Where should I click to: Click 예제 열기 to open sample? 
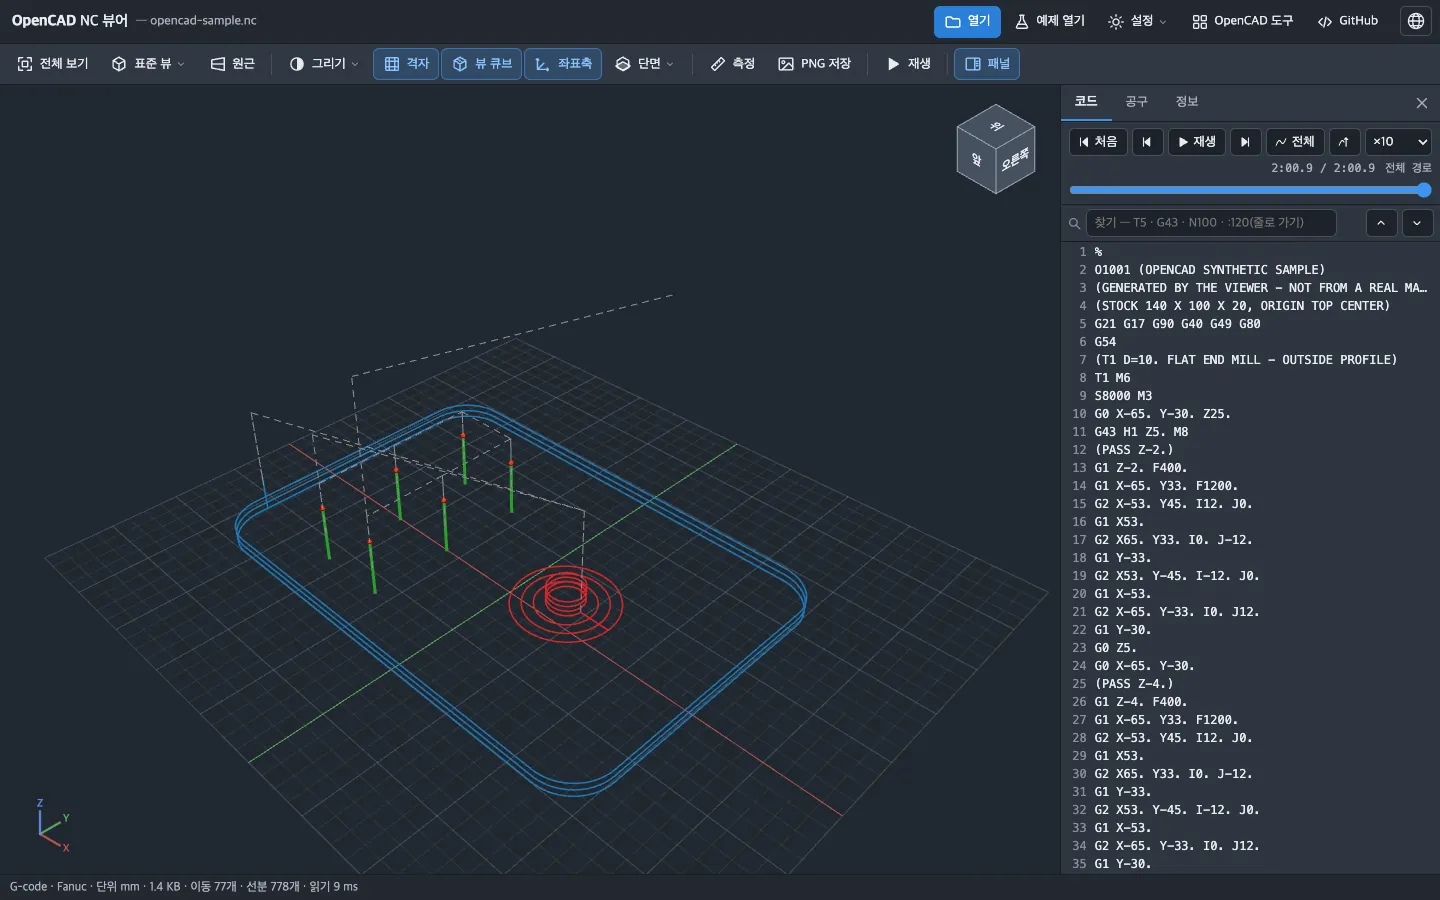pos(1050,21)
